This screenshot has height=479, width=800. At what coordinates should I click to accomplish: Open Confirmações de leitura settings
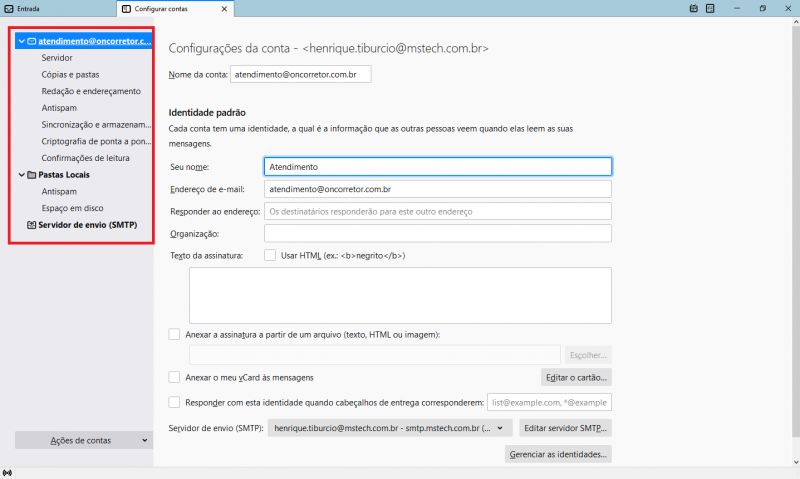[x=85, y=158]
